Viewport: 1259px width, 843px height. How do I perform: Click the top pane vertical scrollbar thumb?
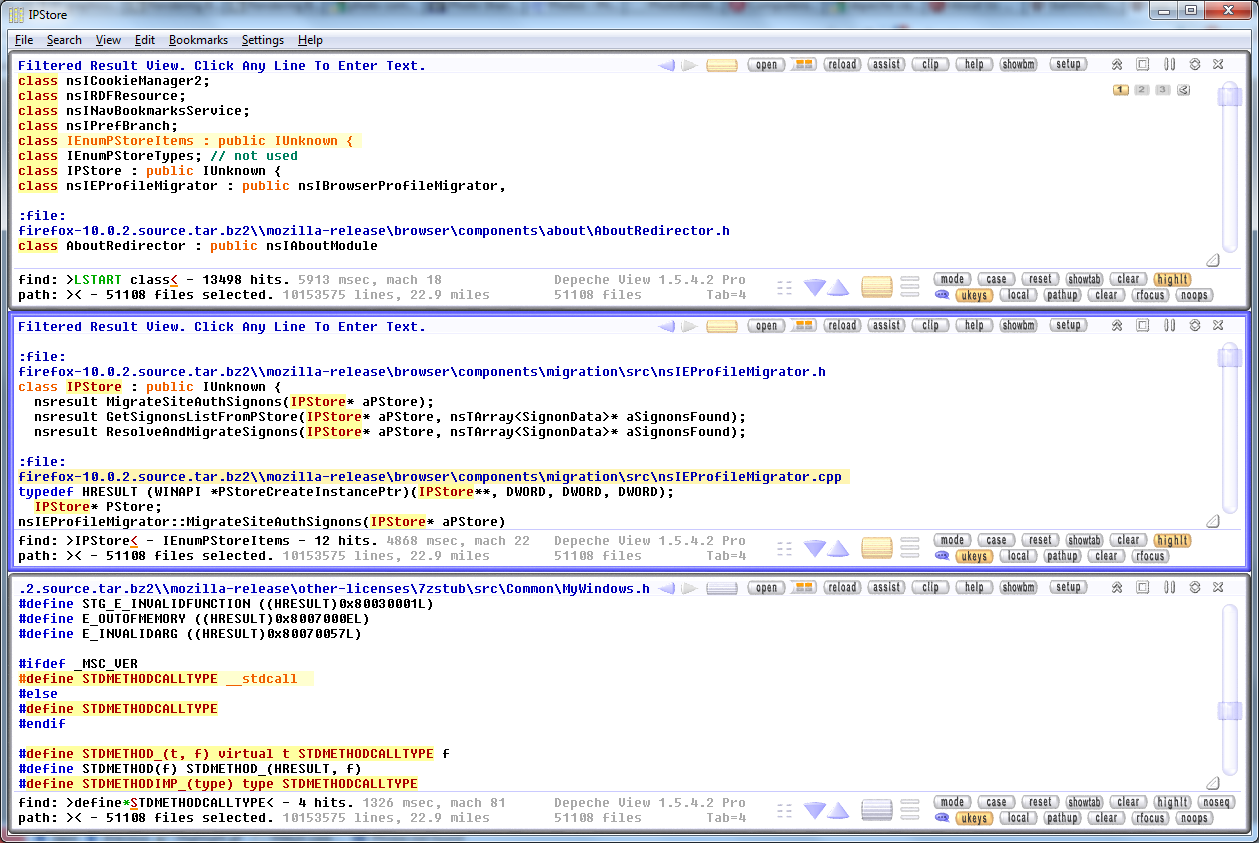point(1229,97)
